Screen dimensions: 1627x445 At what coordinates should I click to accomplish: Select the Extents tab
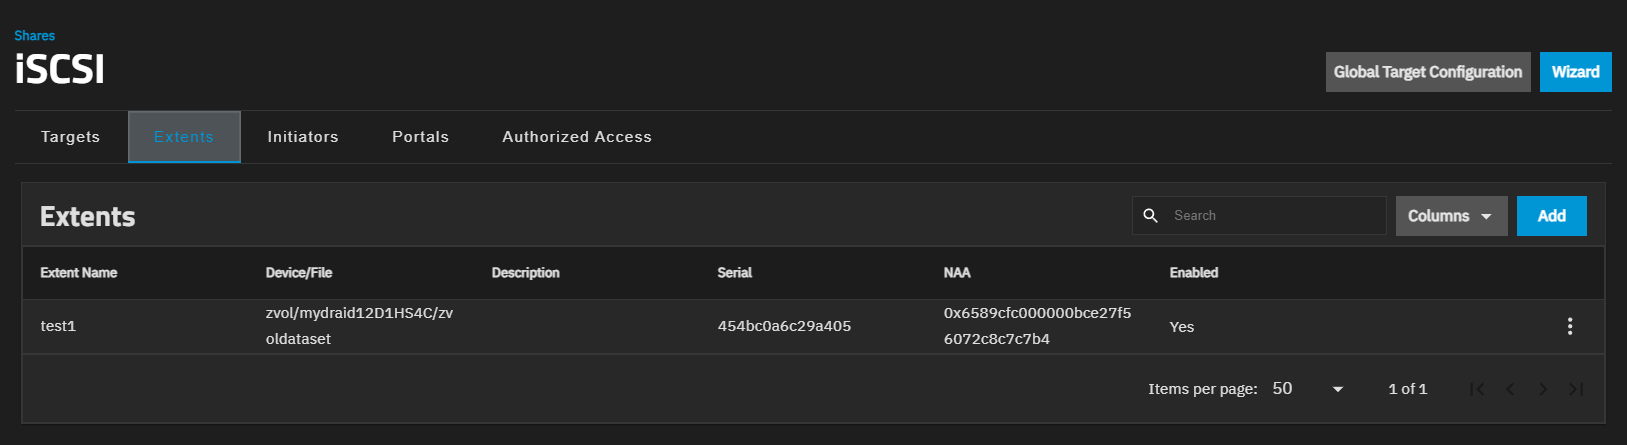click(x=184, y=137)
